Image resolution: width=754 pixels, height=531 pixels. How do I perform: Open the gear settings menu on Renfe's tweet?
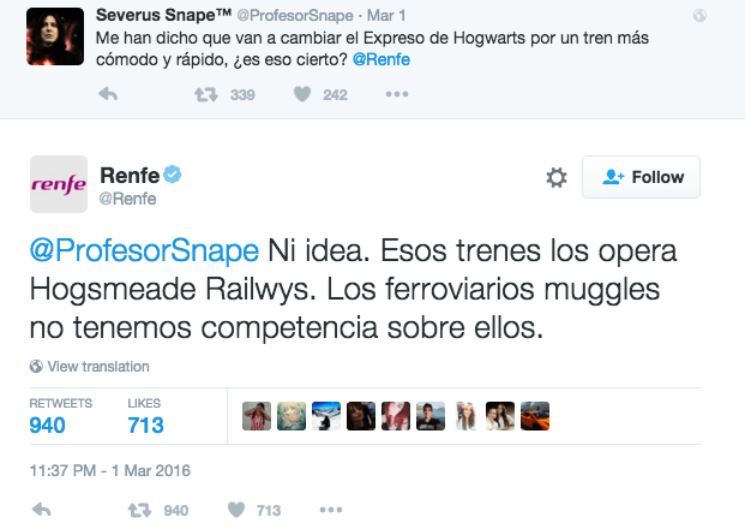[556, 177]
